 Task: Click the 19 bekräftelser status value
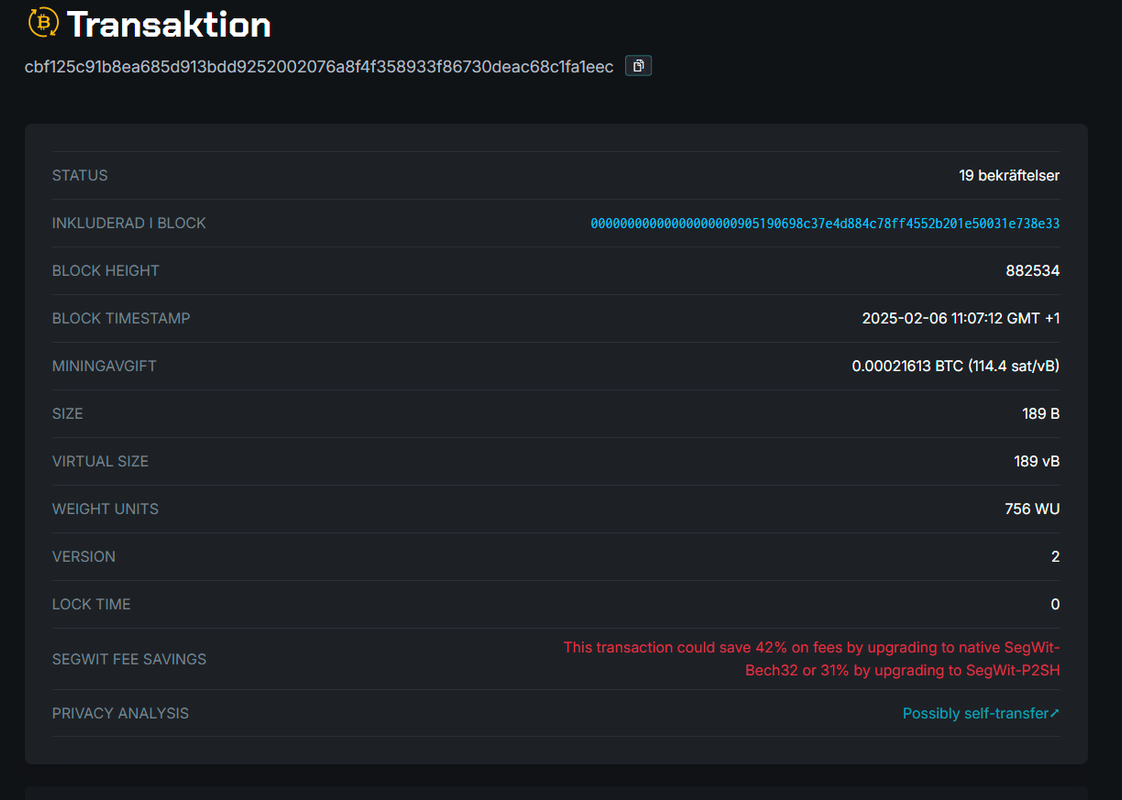point(1009,175)
